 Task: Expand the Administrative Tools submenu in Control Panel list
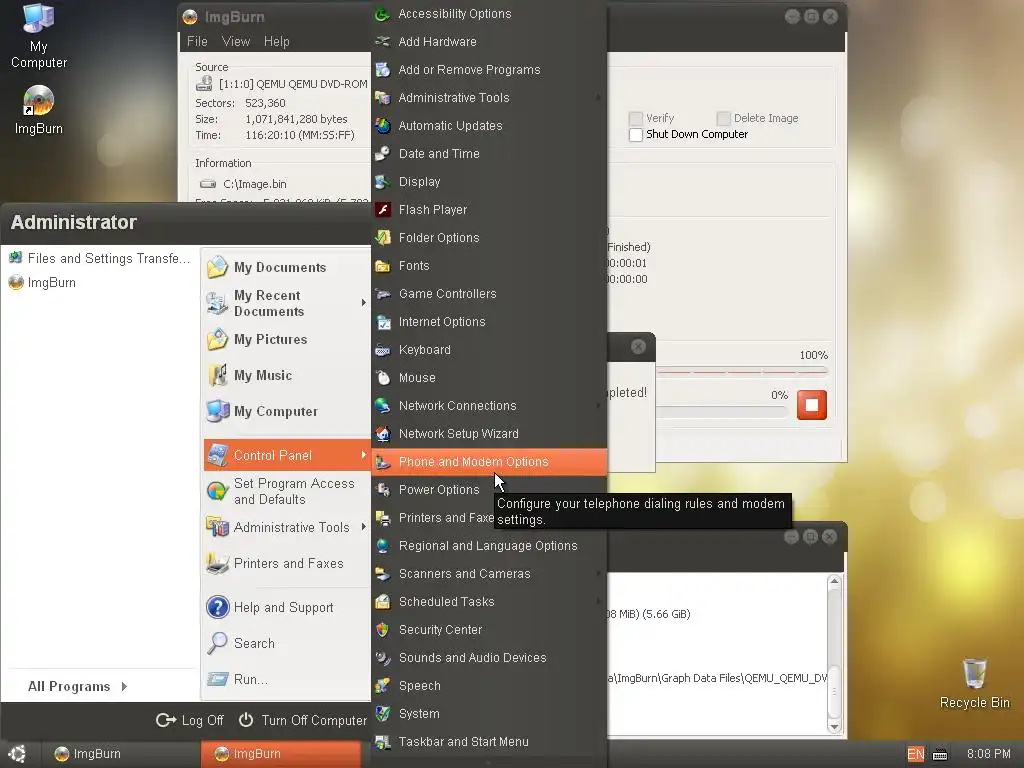coord(598,98)
